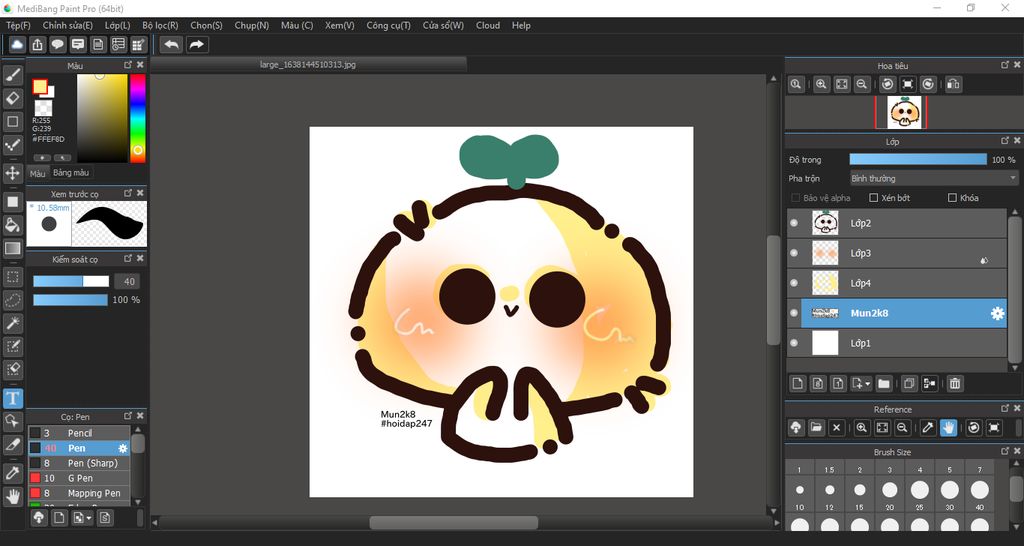Select the Bucket fill tool
The height and width of the screenshot is (546, 1024).
pyautogui.click(x=13, y=225)
